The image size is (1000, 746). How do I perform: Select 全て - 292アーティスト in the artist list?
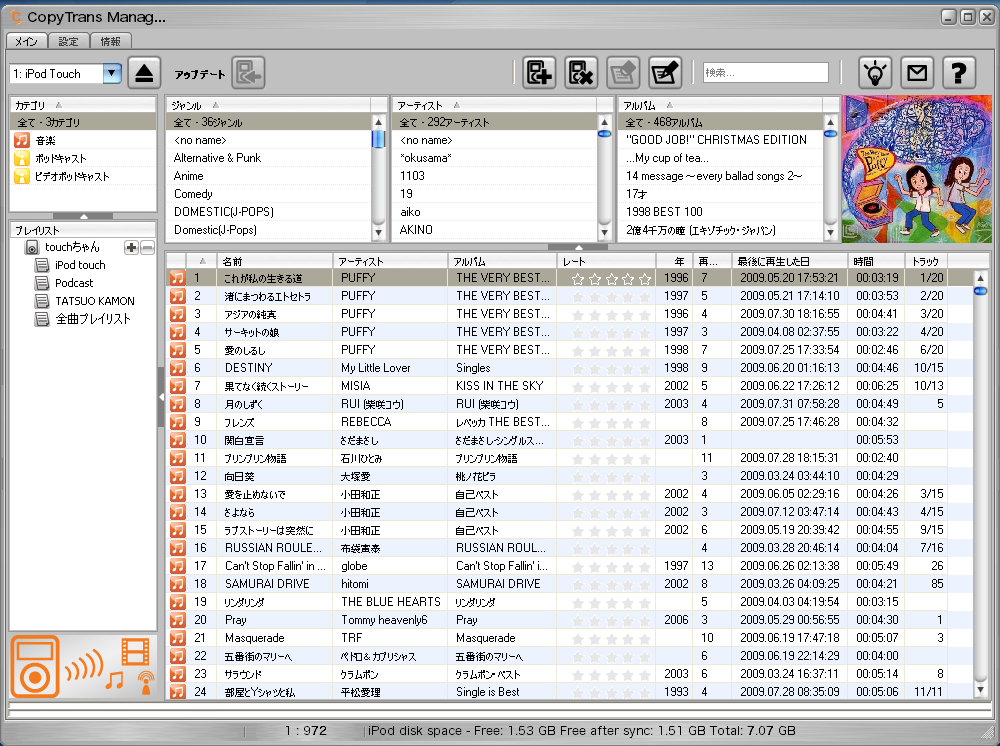(494, 122)
